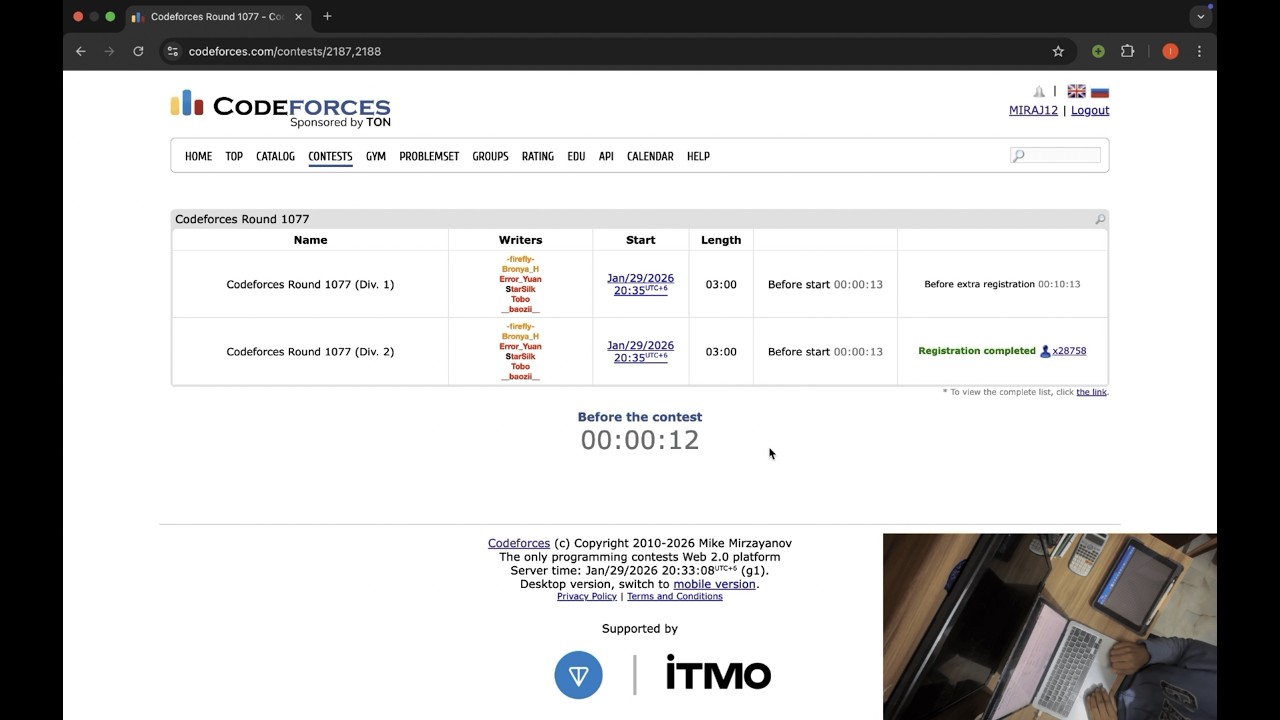Open writer Tobo in the Div. 2 row
The width and height of the screenshot is (1280, 720).
tap(520, 366)
